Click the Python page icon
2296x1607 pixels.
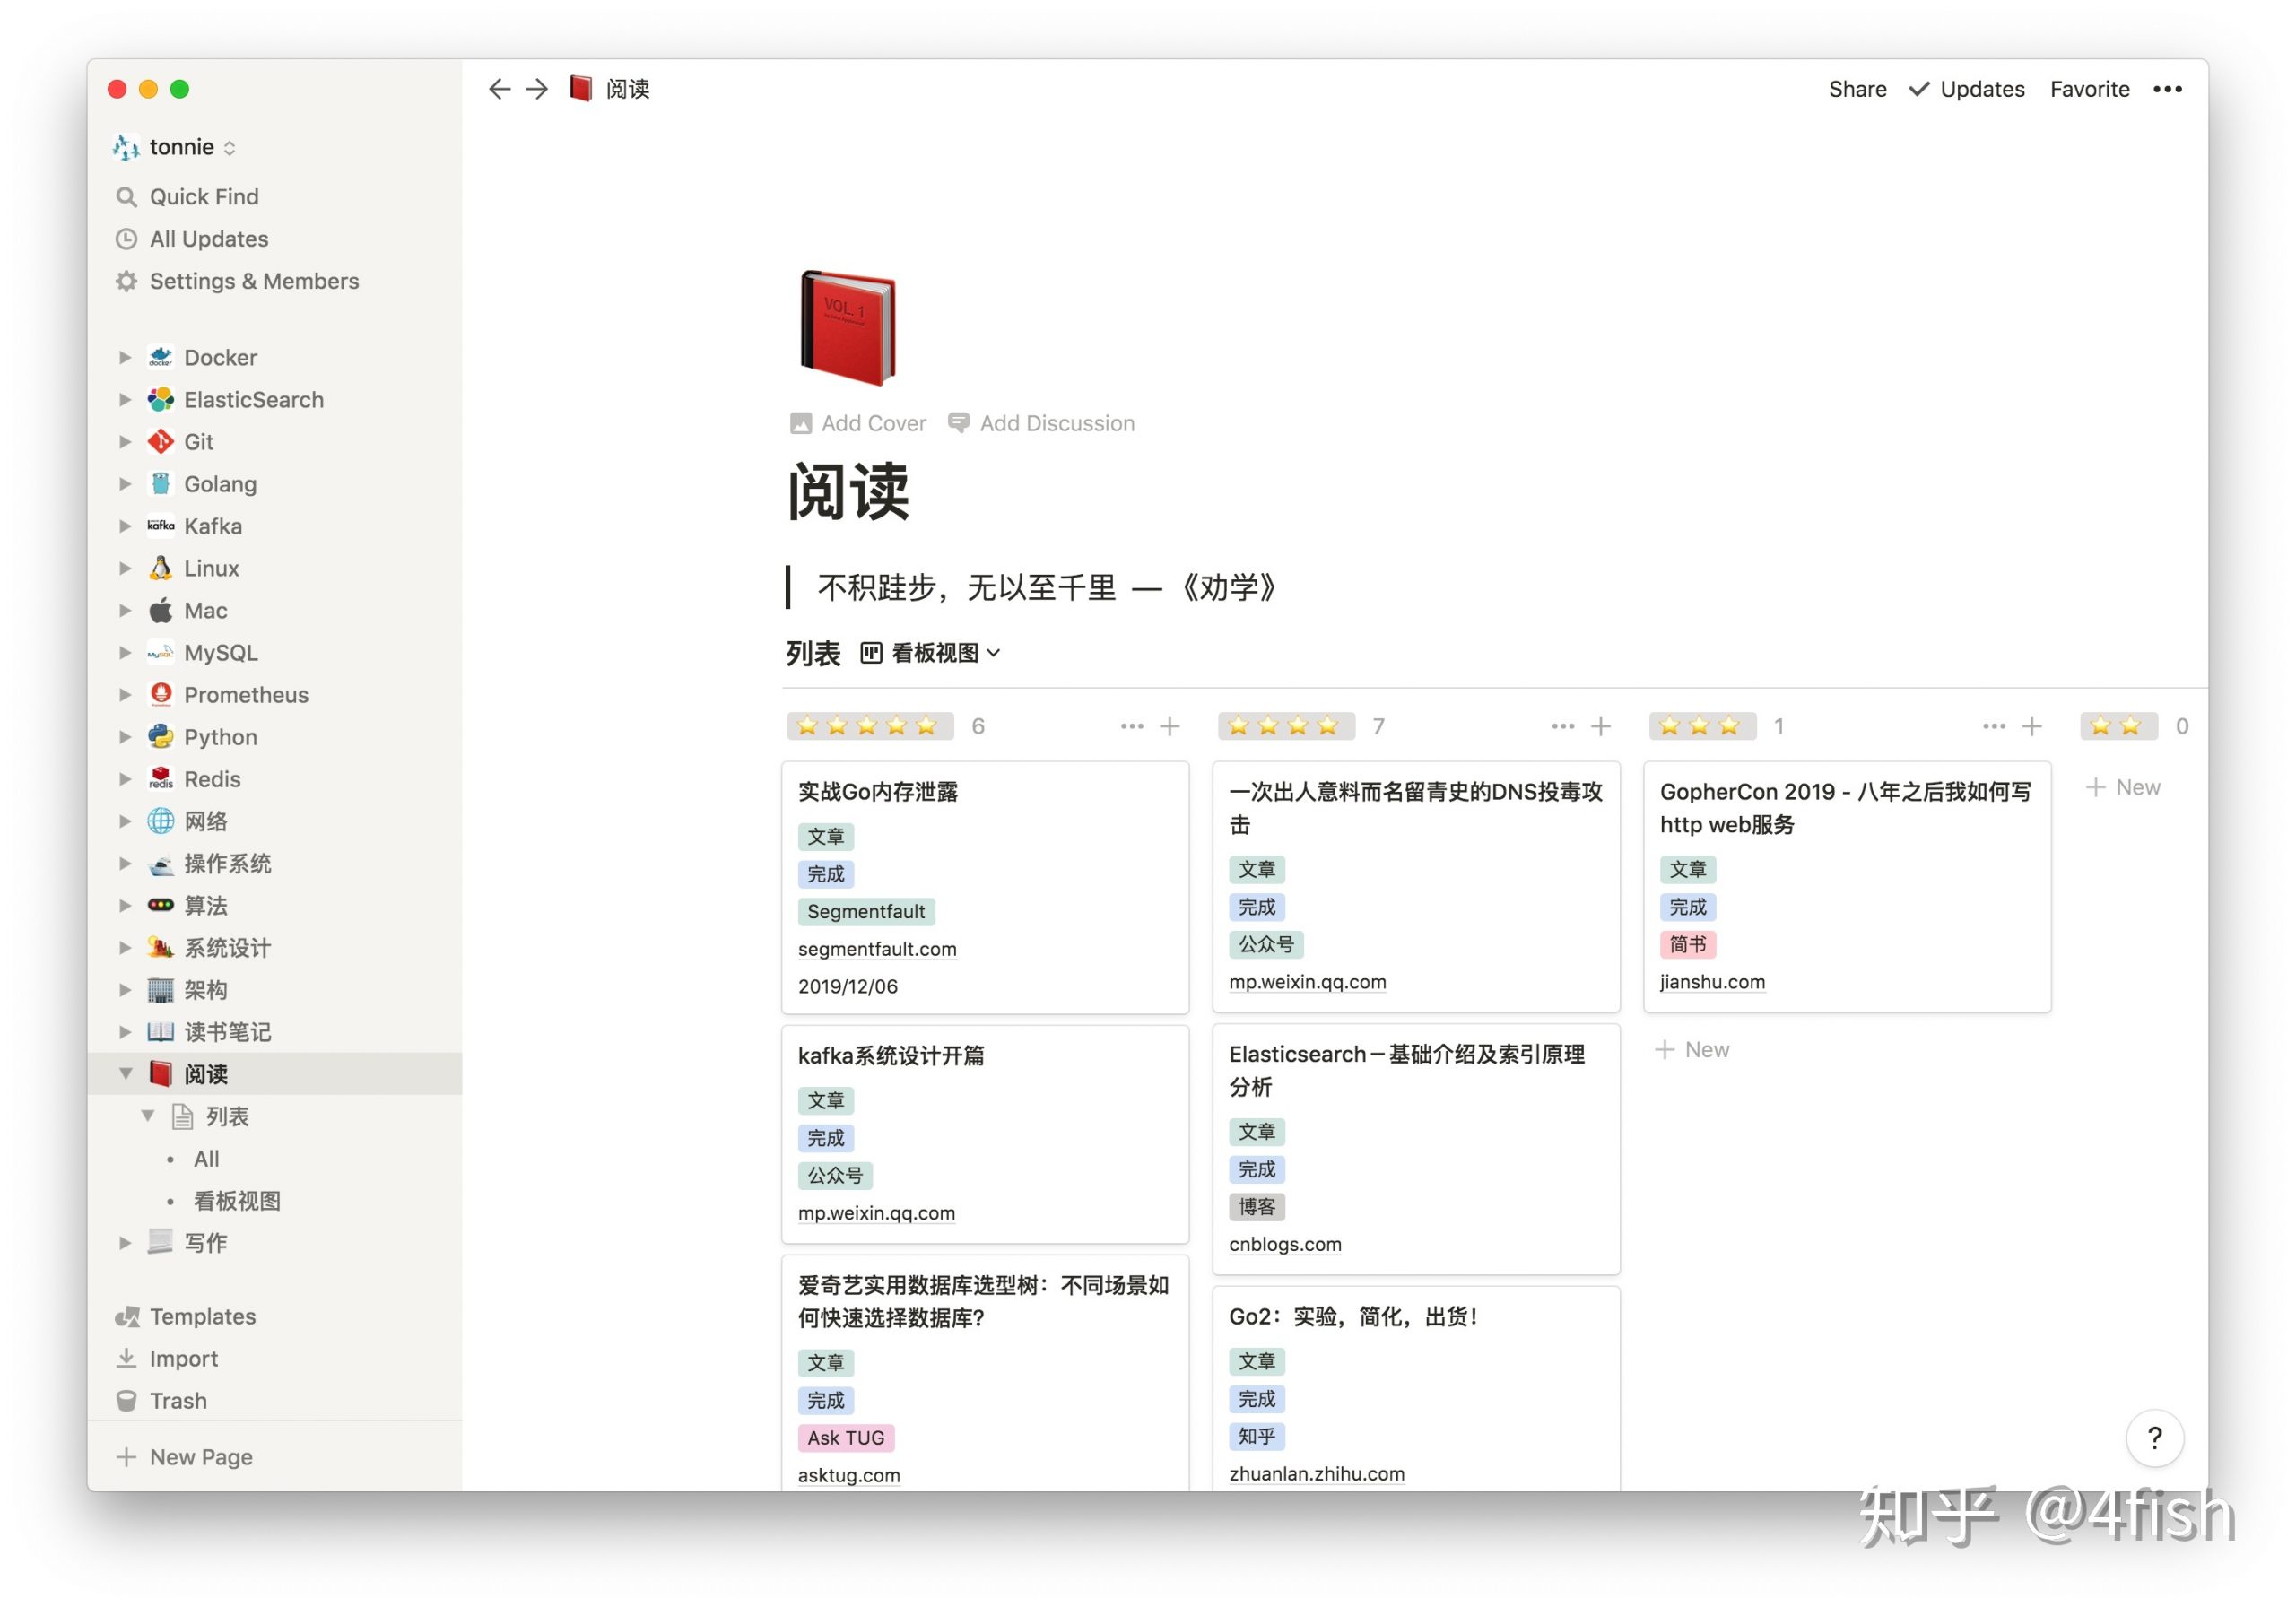tap(160, 737)
